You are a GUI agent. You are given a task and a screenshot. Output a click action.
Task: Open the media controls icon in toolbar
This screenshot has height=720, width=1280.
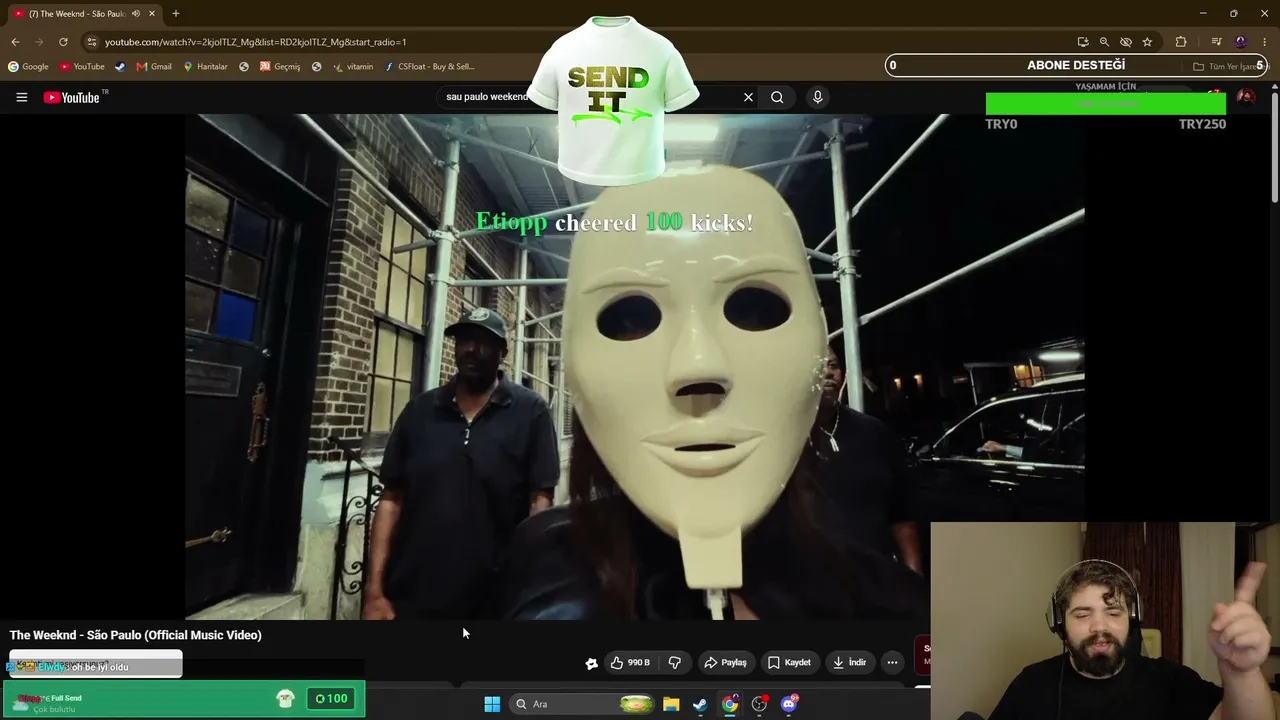[1216, 42]
